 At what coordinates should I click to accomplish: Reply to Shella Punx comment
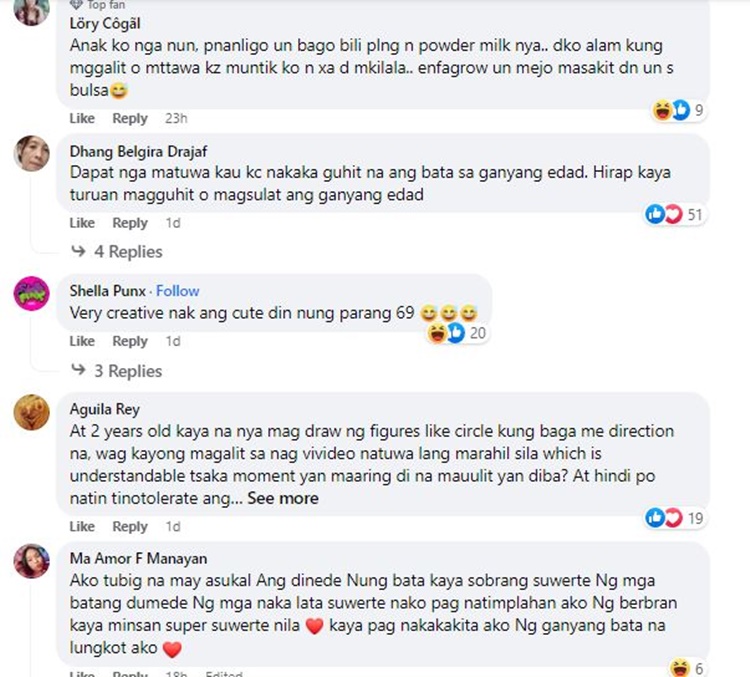point(130,341)
